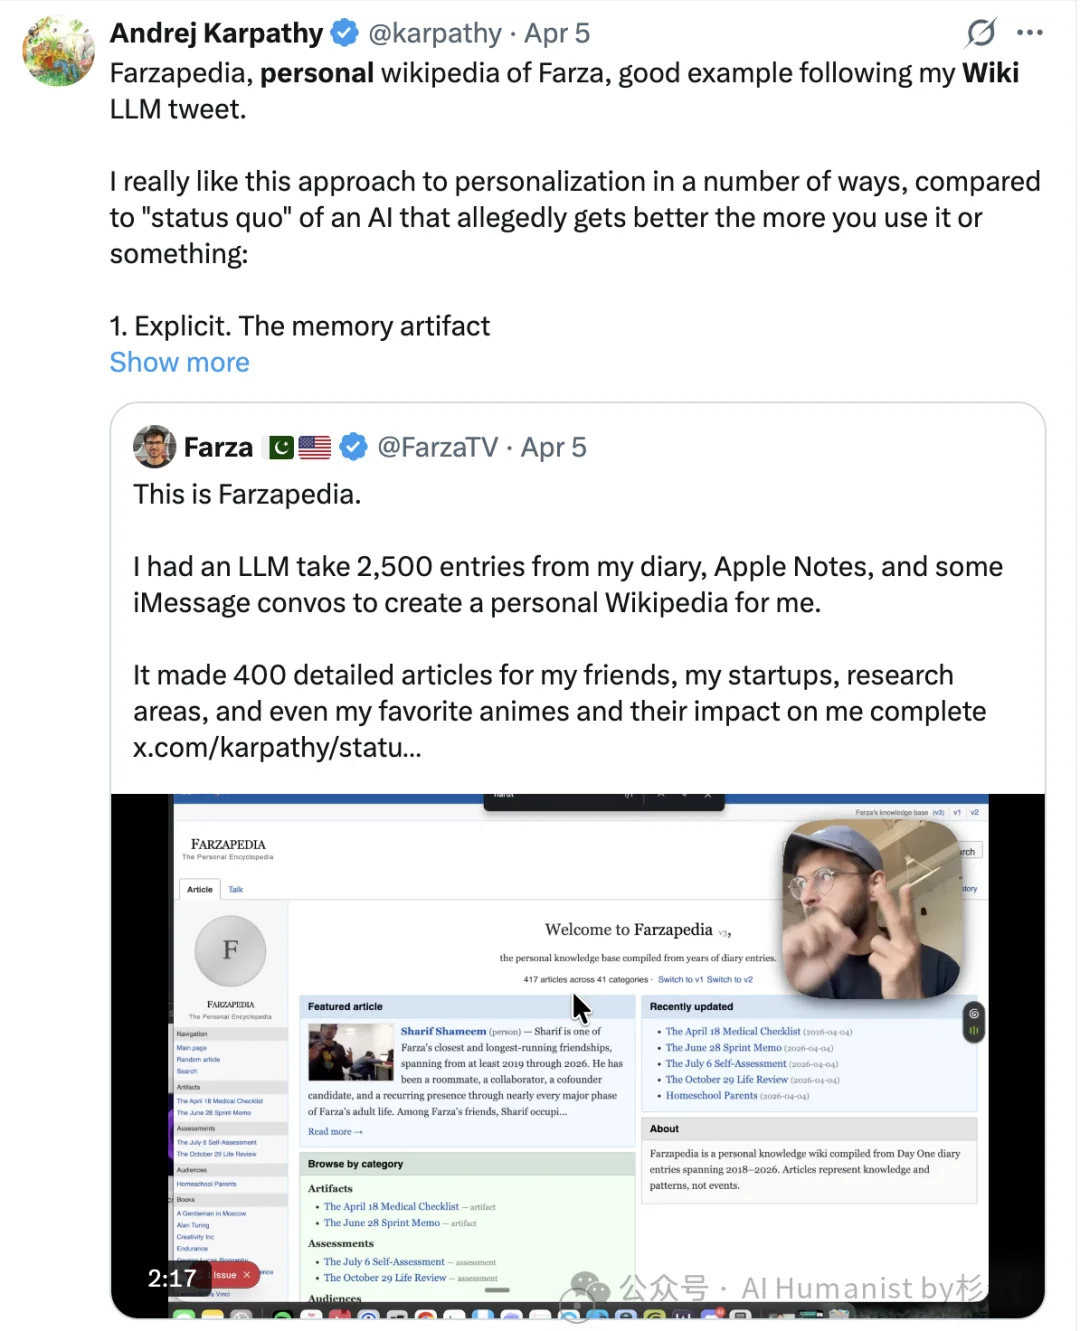
Task: Open the Sharif Shameem featured article link
Action: click(443, 1031)
